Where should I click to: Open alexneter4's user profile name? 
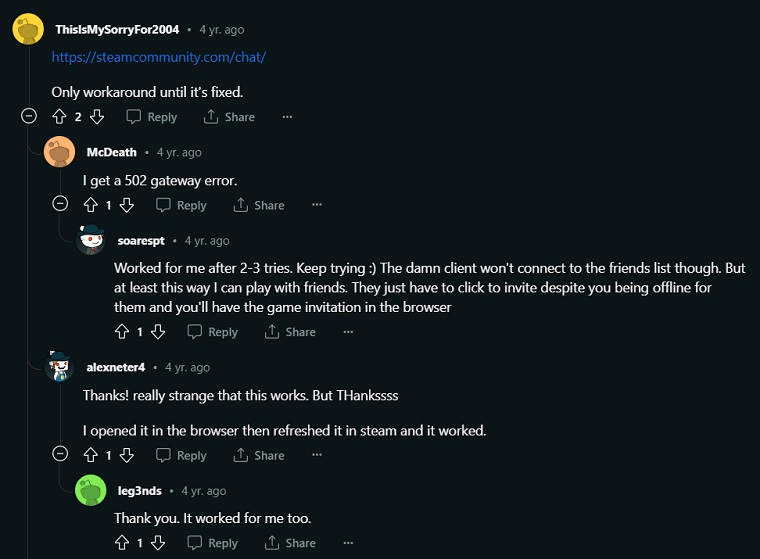tap(115, 367)
